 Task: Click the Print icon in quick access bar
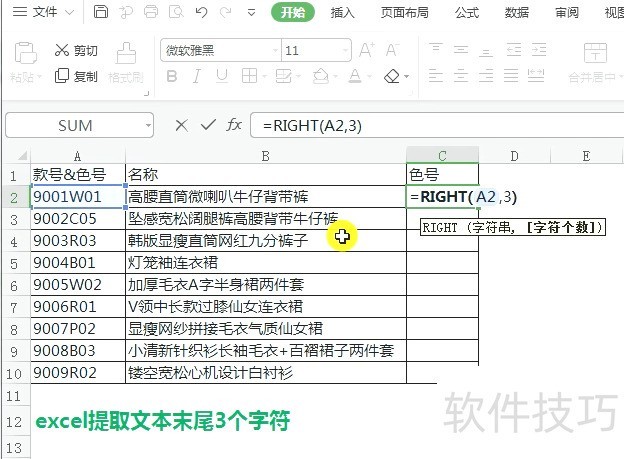click(151, 12)
